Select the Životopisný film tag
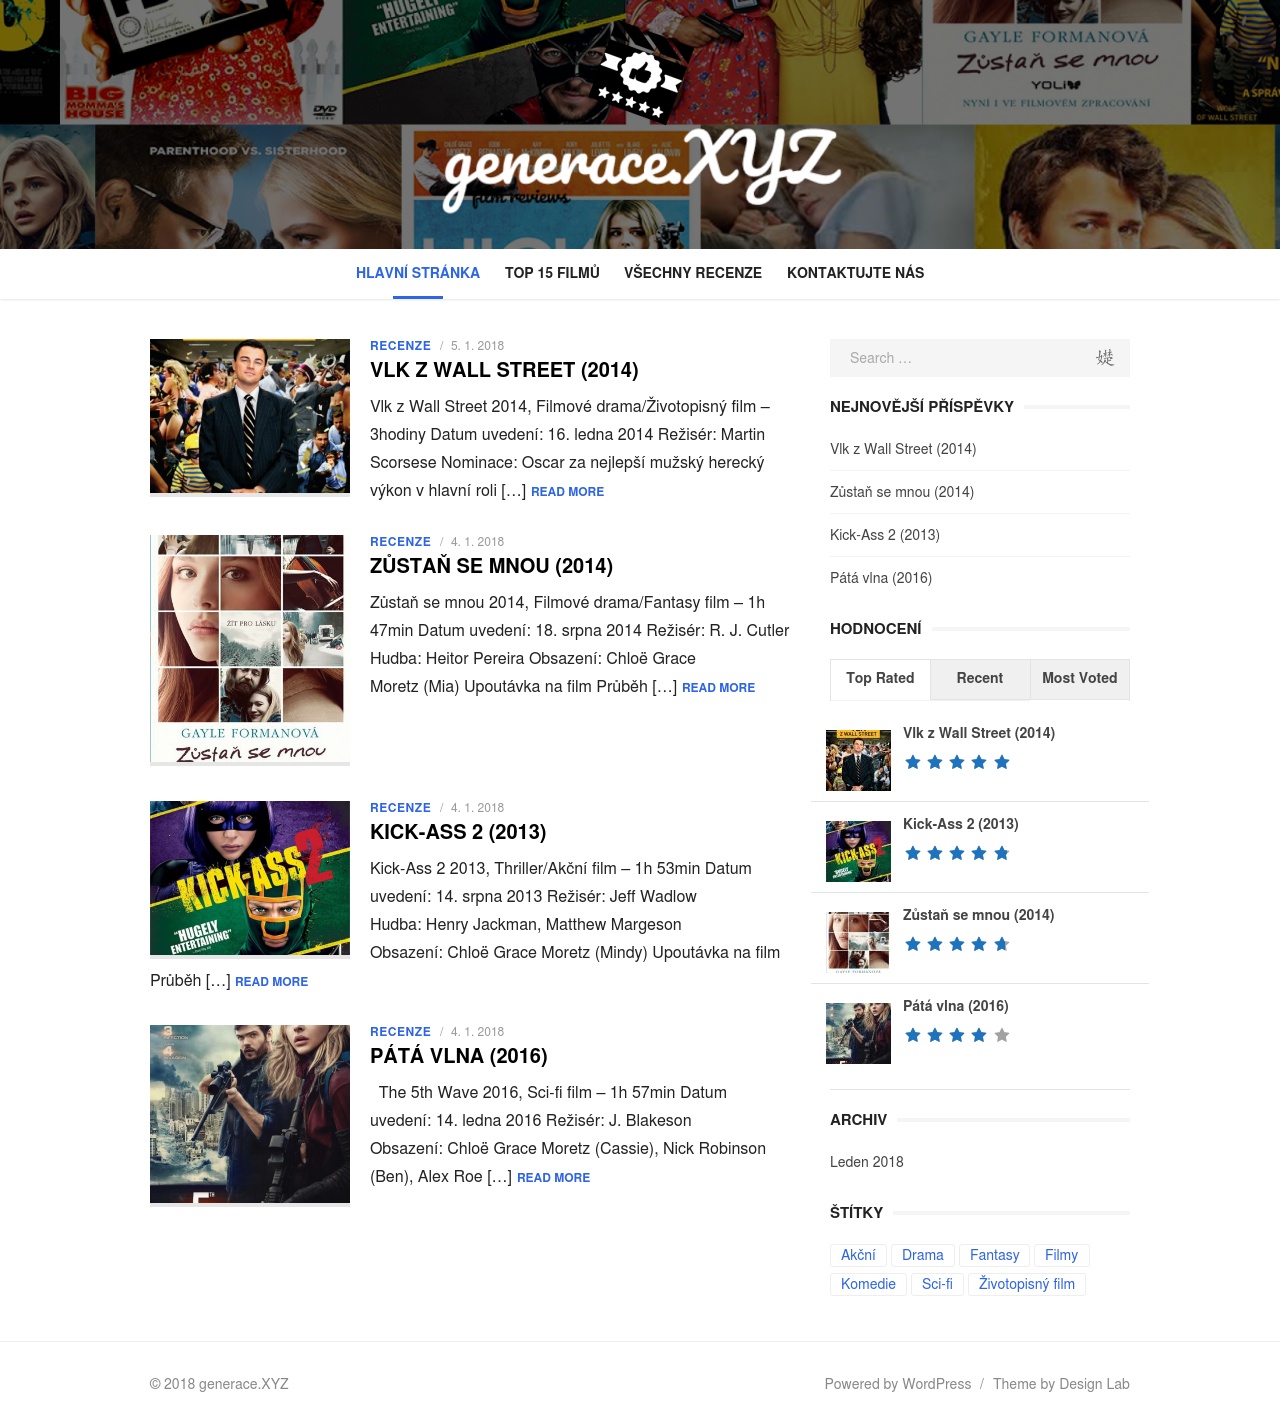 (1027, 1284)
